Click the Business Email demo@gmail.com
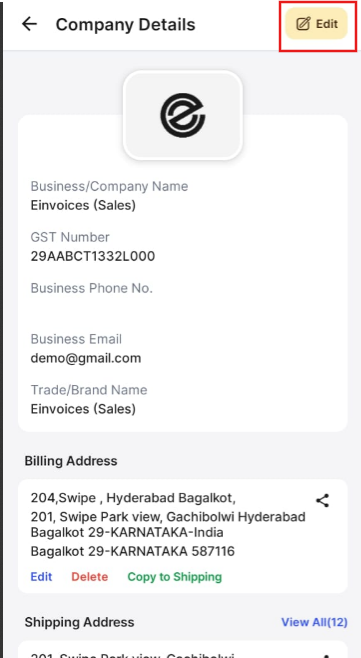 point(86,358)
